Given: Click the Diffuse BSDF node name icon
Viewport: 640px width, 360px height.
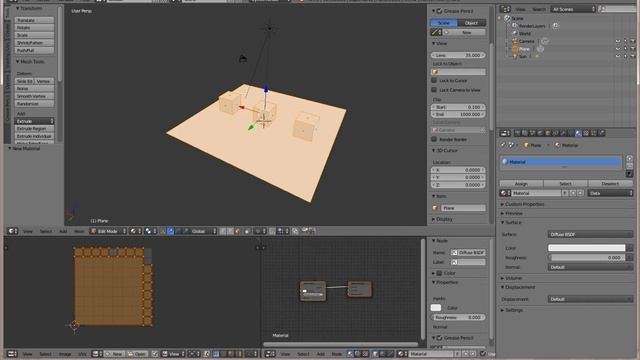Looking at the screenshot, I should point(454,253).
